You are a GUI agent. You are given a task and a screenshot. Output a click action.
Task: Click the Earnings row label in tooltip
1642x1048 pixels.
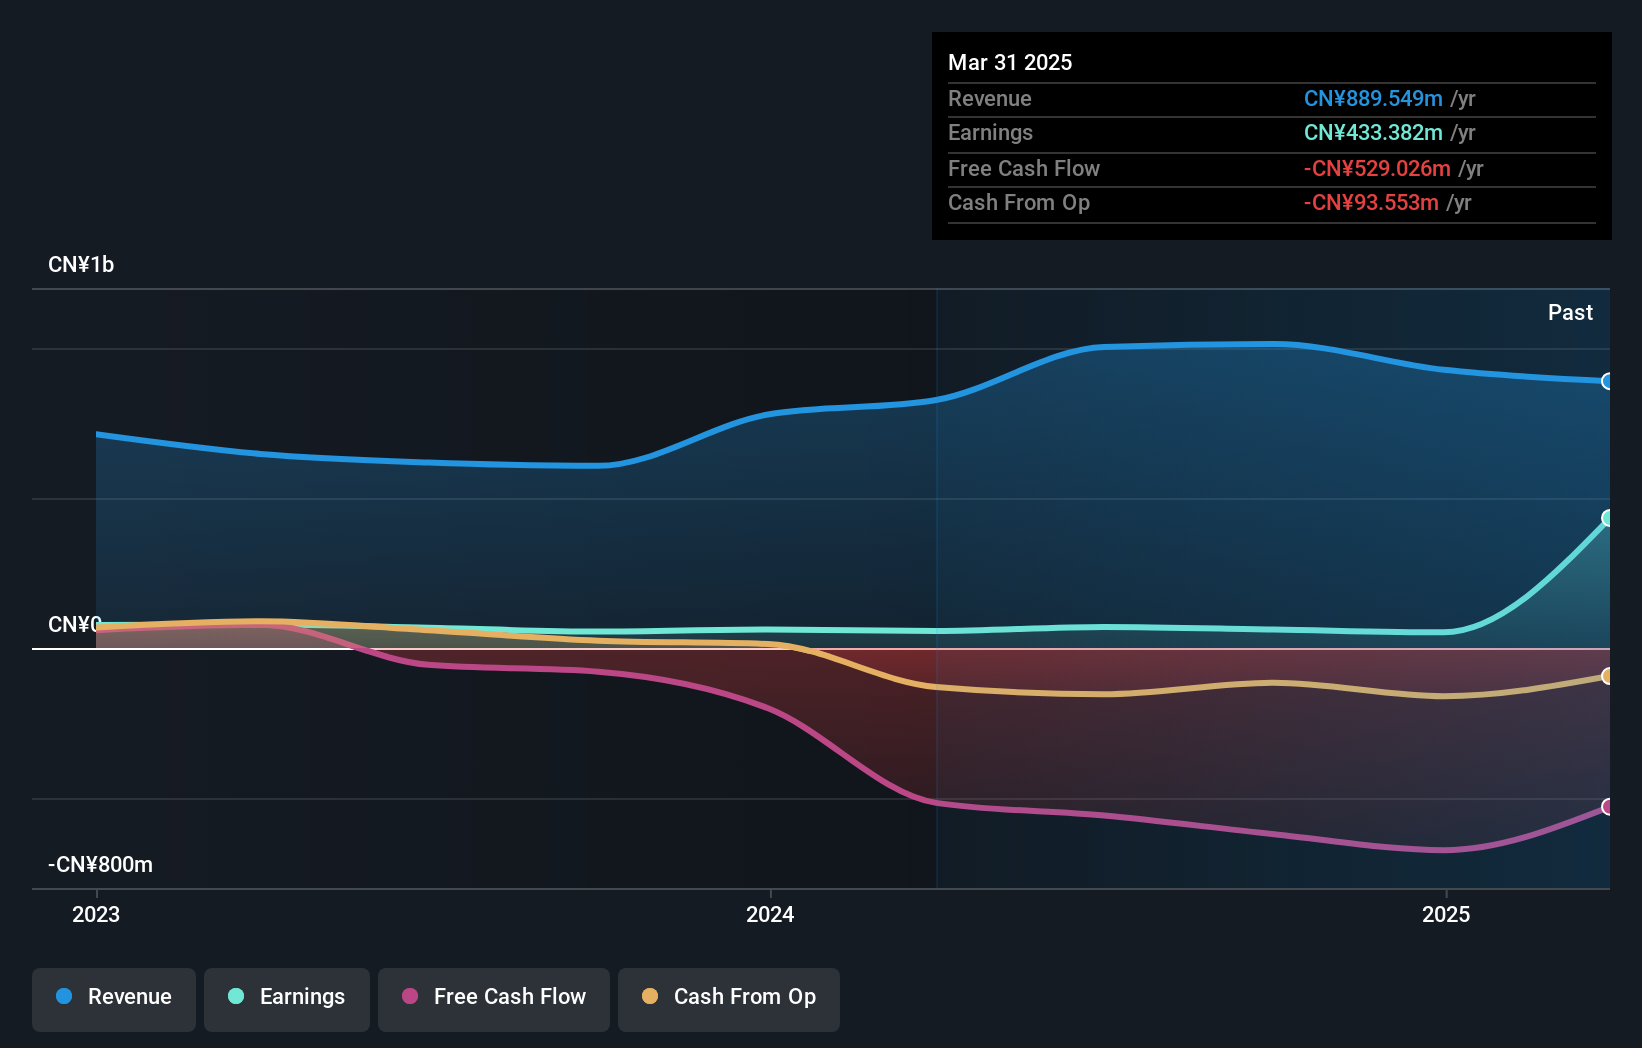[990, 133]
